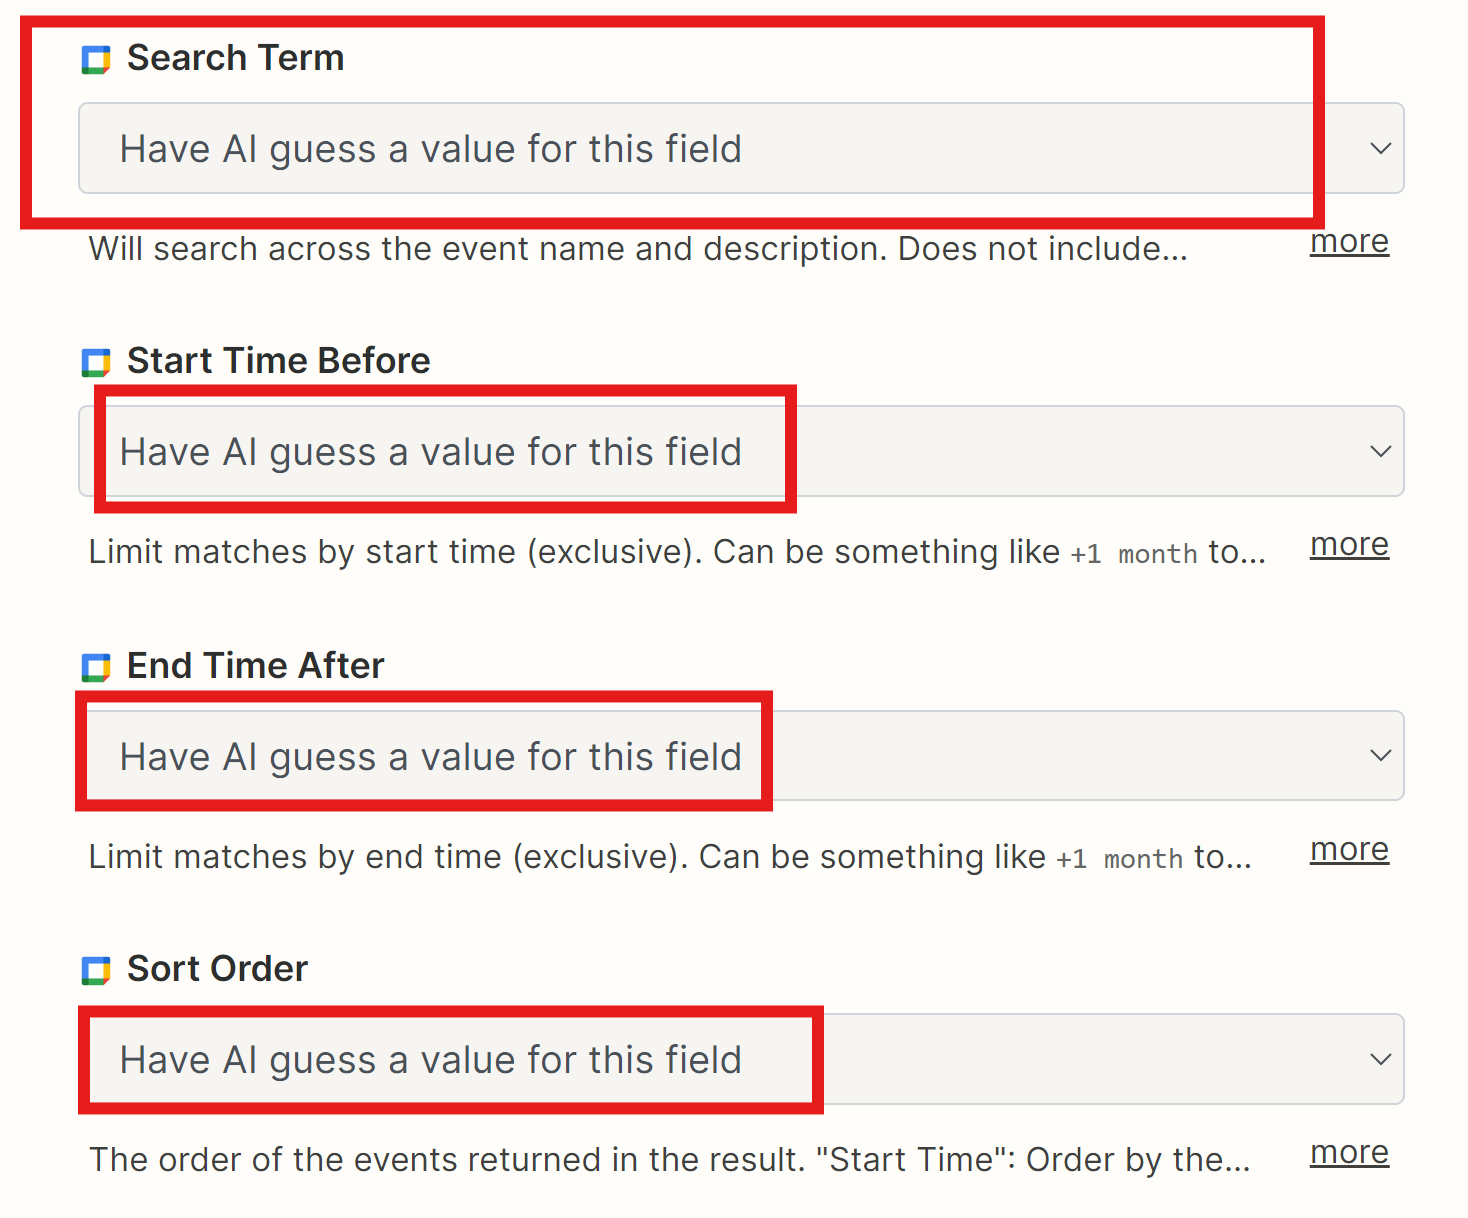Open the End Time After dropdown chevron
The height and width of the screenshot is (1218, 1468).
click(x=1380, y=756)
